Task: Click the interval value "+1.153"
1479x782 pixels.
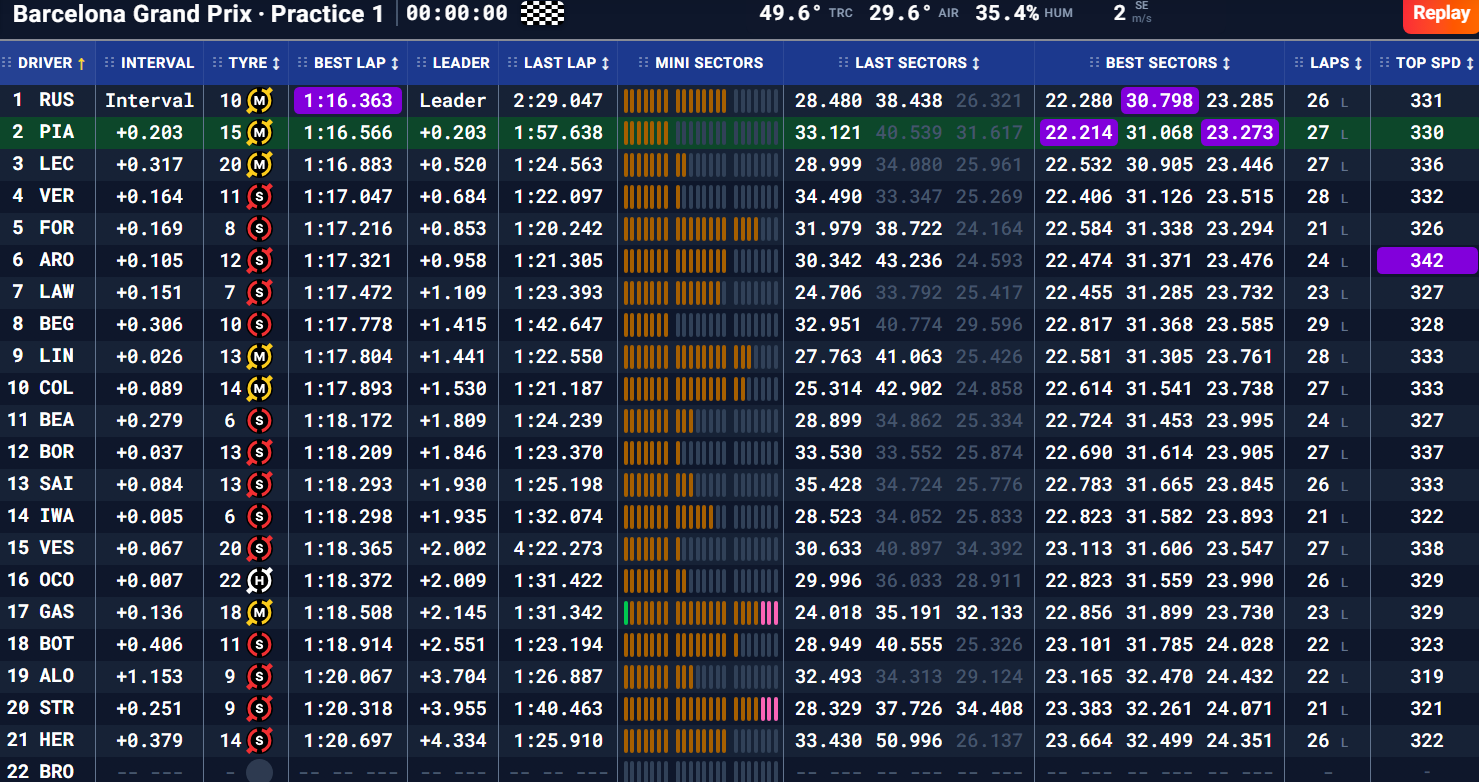Action: pos(150,676)
